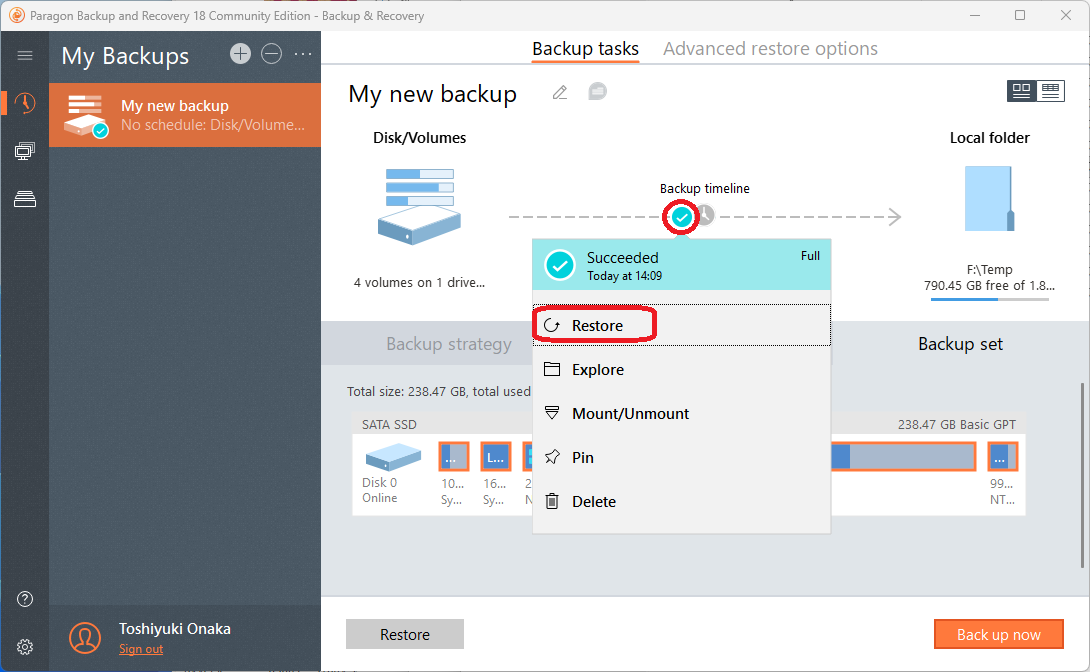Open the disks and volumes sidebar icon
This screenshot has width=1090, height=672.
(x=24, y=199)
